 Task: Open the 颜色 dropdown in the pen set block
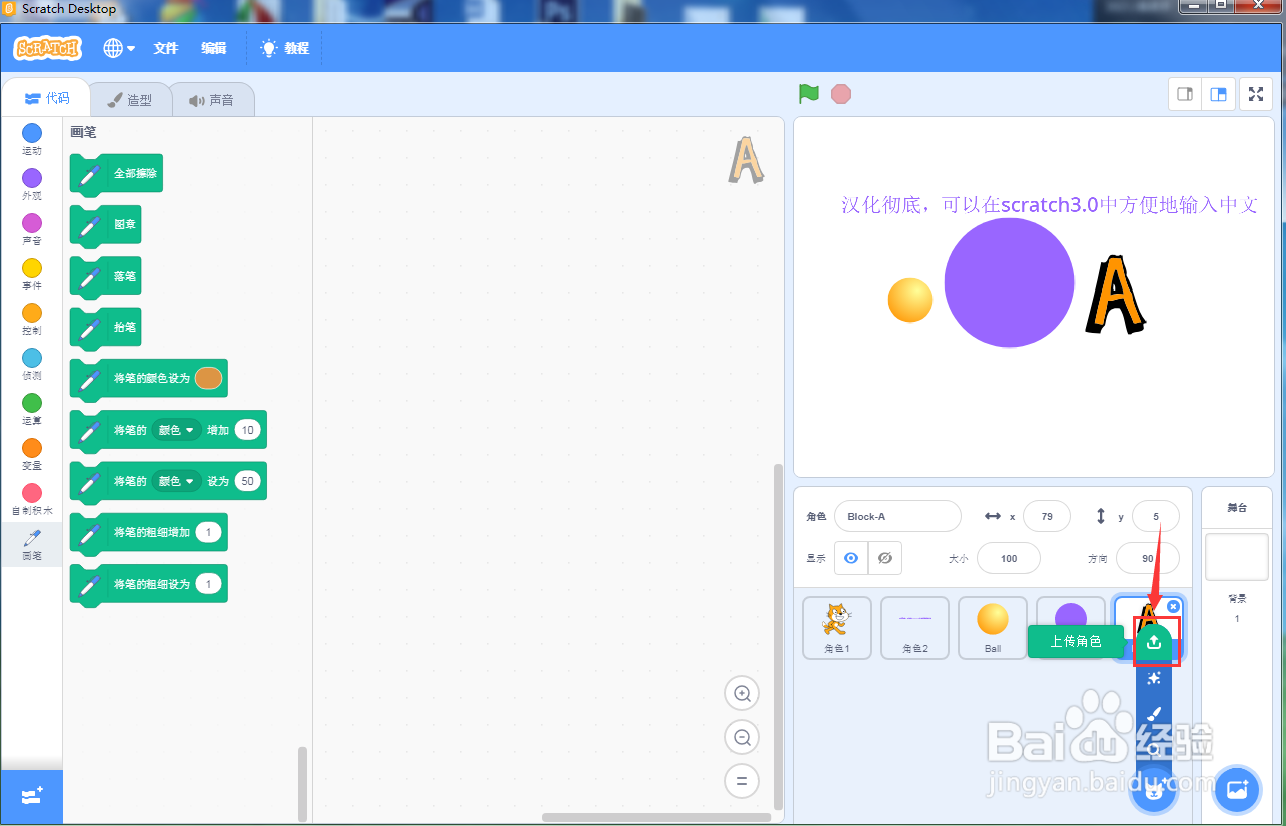(x=177, y=481)
